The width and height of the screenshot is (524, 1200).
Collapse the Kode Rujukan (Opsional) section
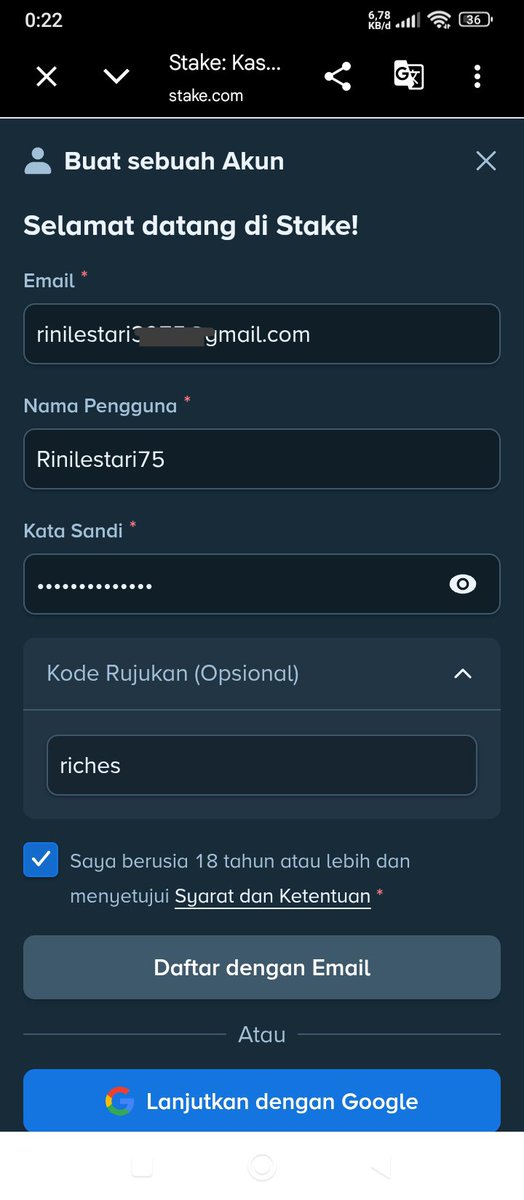(x=462, y=674)
